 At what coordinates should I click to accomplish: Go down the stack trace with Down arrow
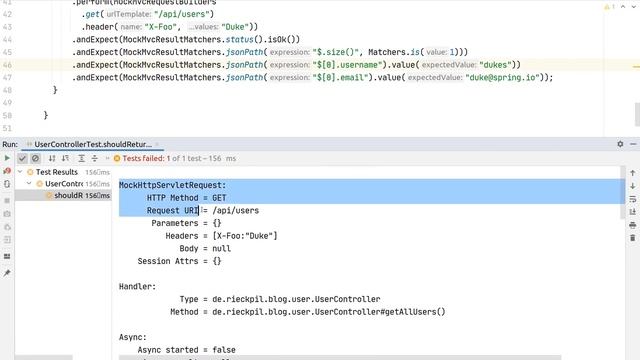[633, 186]
